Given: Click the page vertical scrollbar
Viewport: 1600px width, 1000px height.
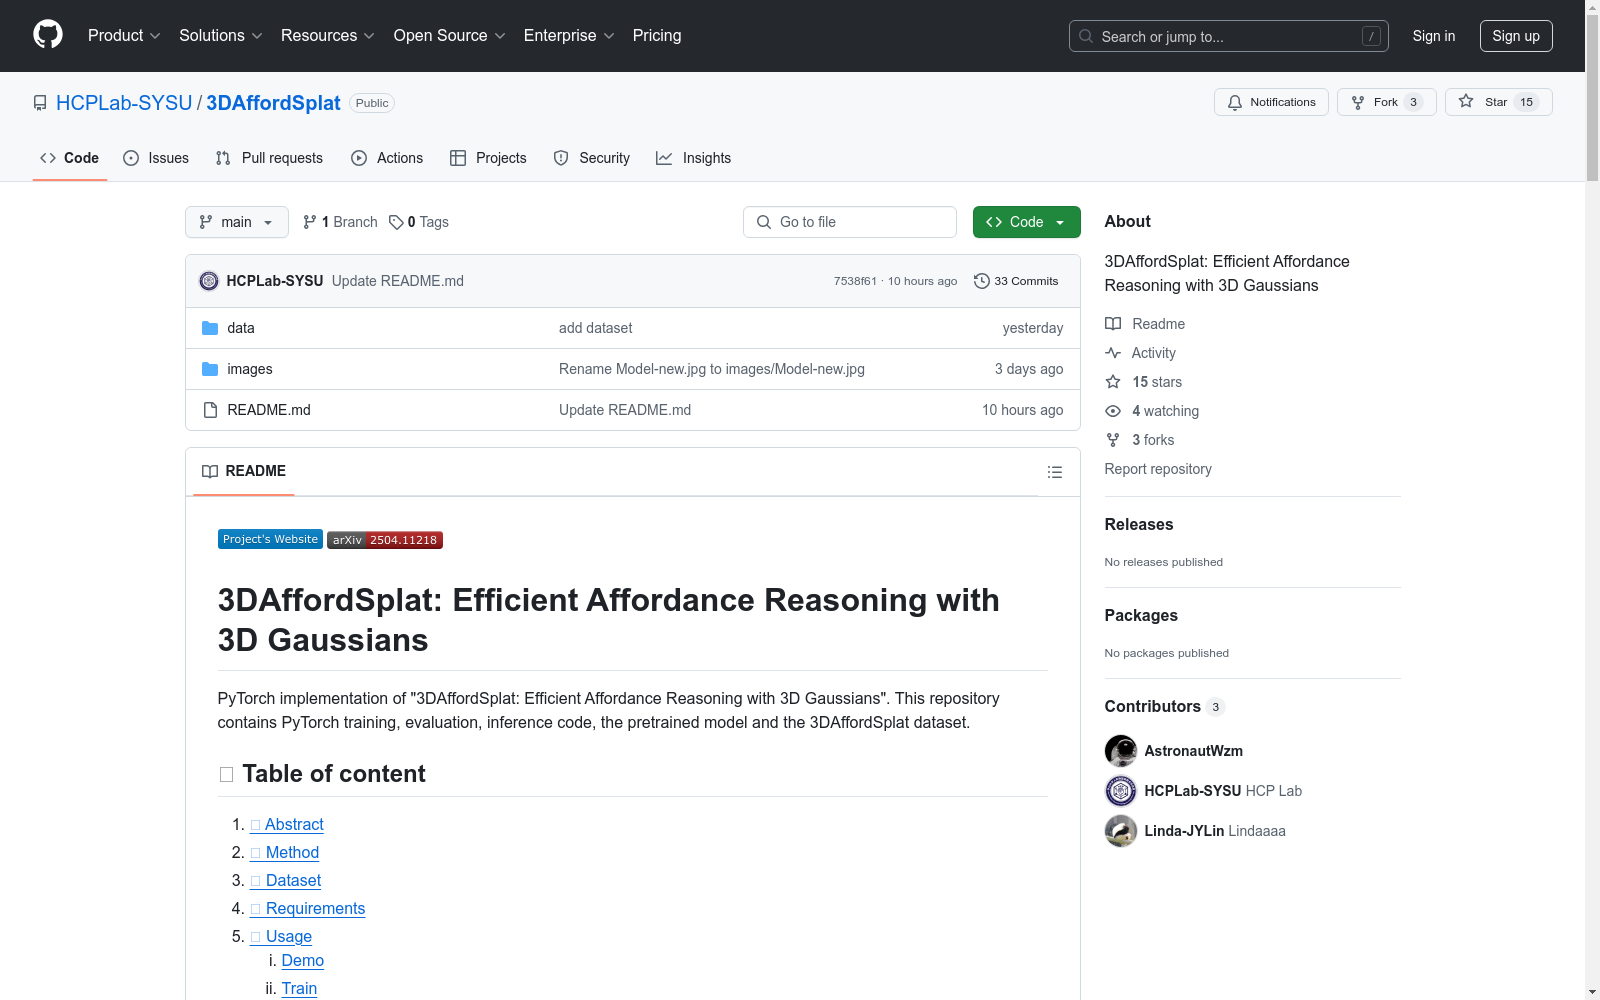Looking at the screenshot, I should tap(1592, 100).
